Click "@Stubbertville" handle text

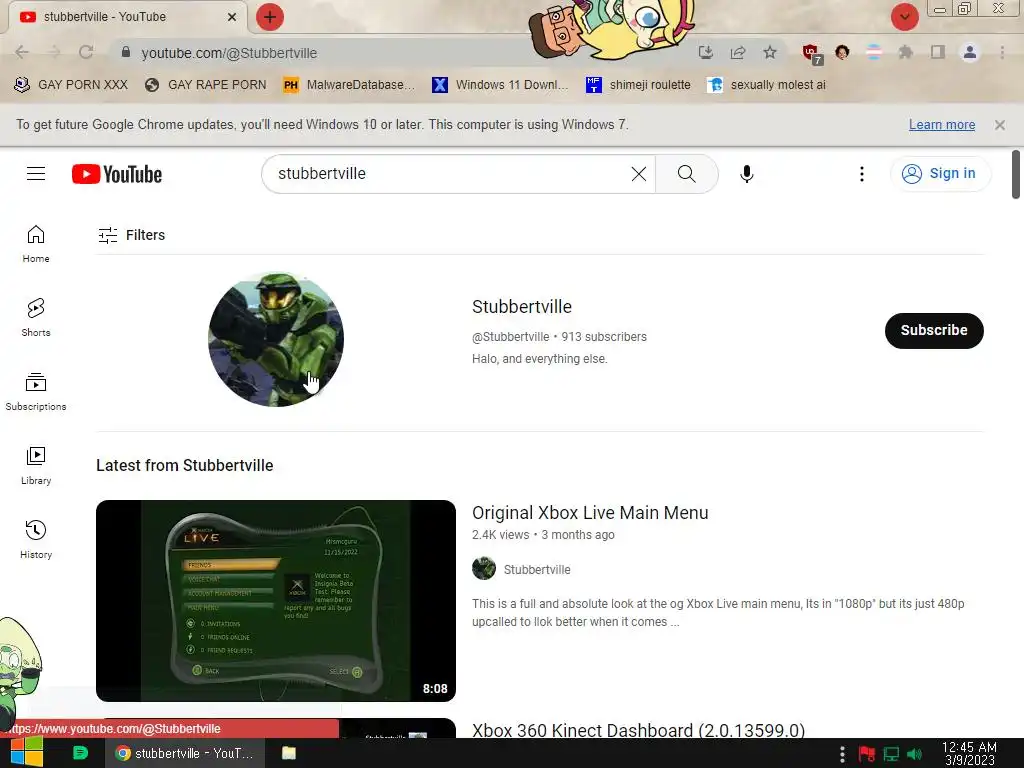[511, 337]
